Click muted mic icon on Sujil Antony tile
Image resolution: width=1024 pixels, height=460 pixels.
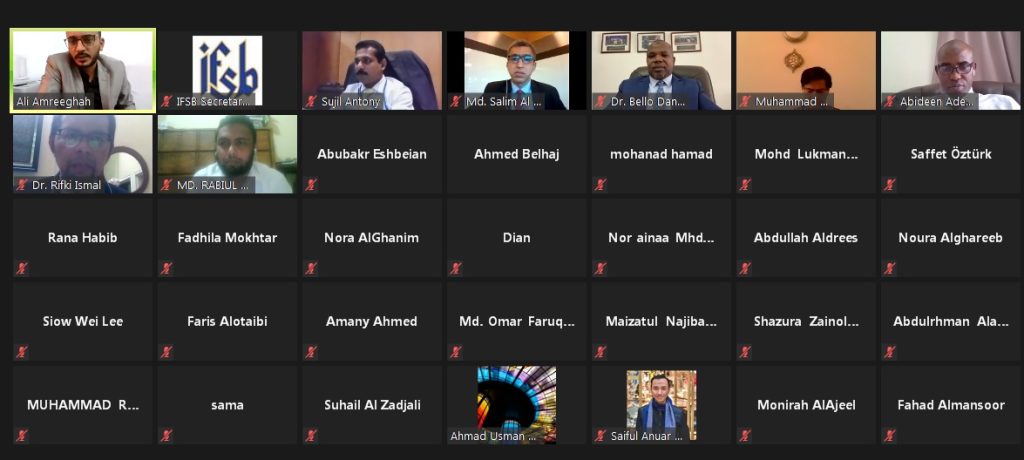pyautogui.click(x=311, y=101)
